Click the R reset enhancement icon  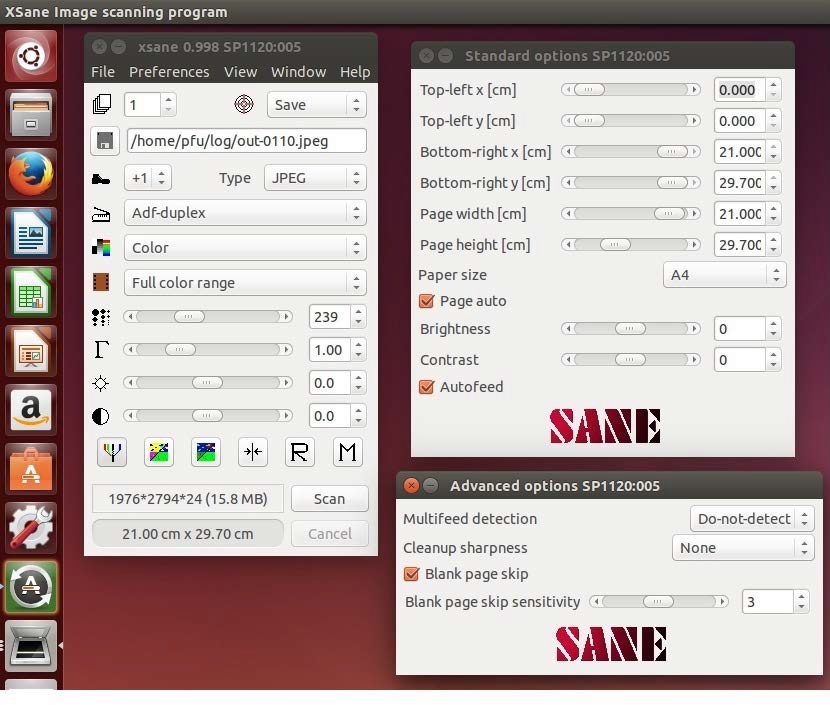click(x=299, y=452)
